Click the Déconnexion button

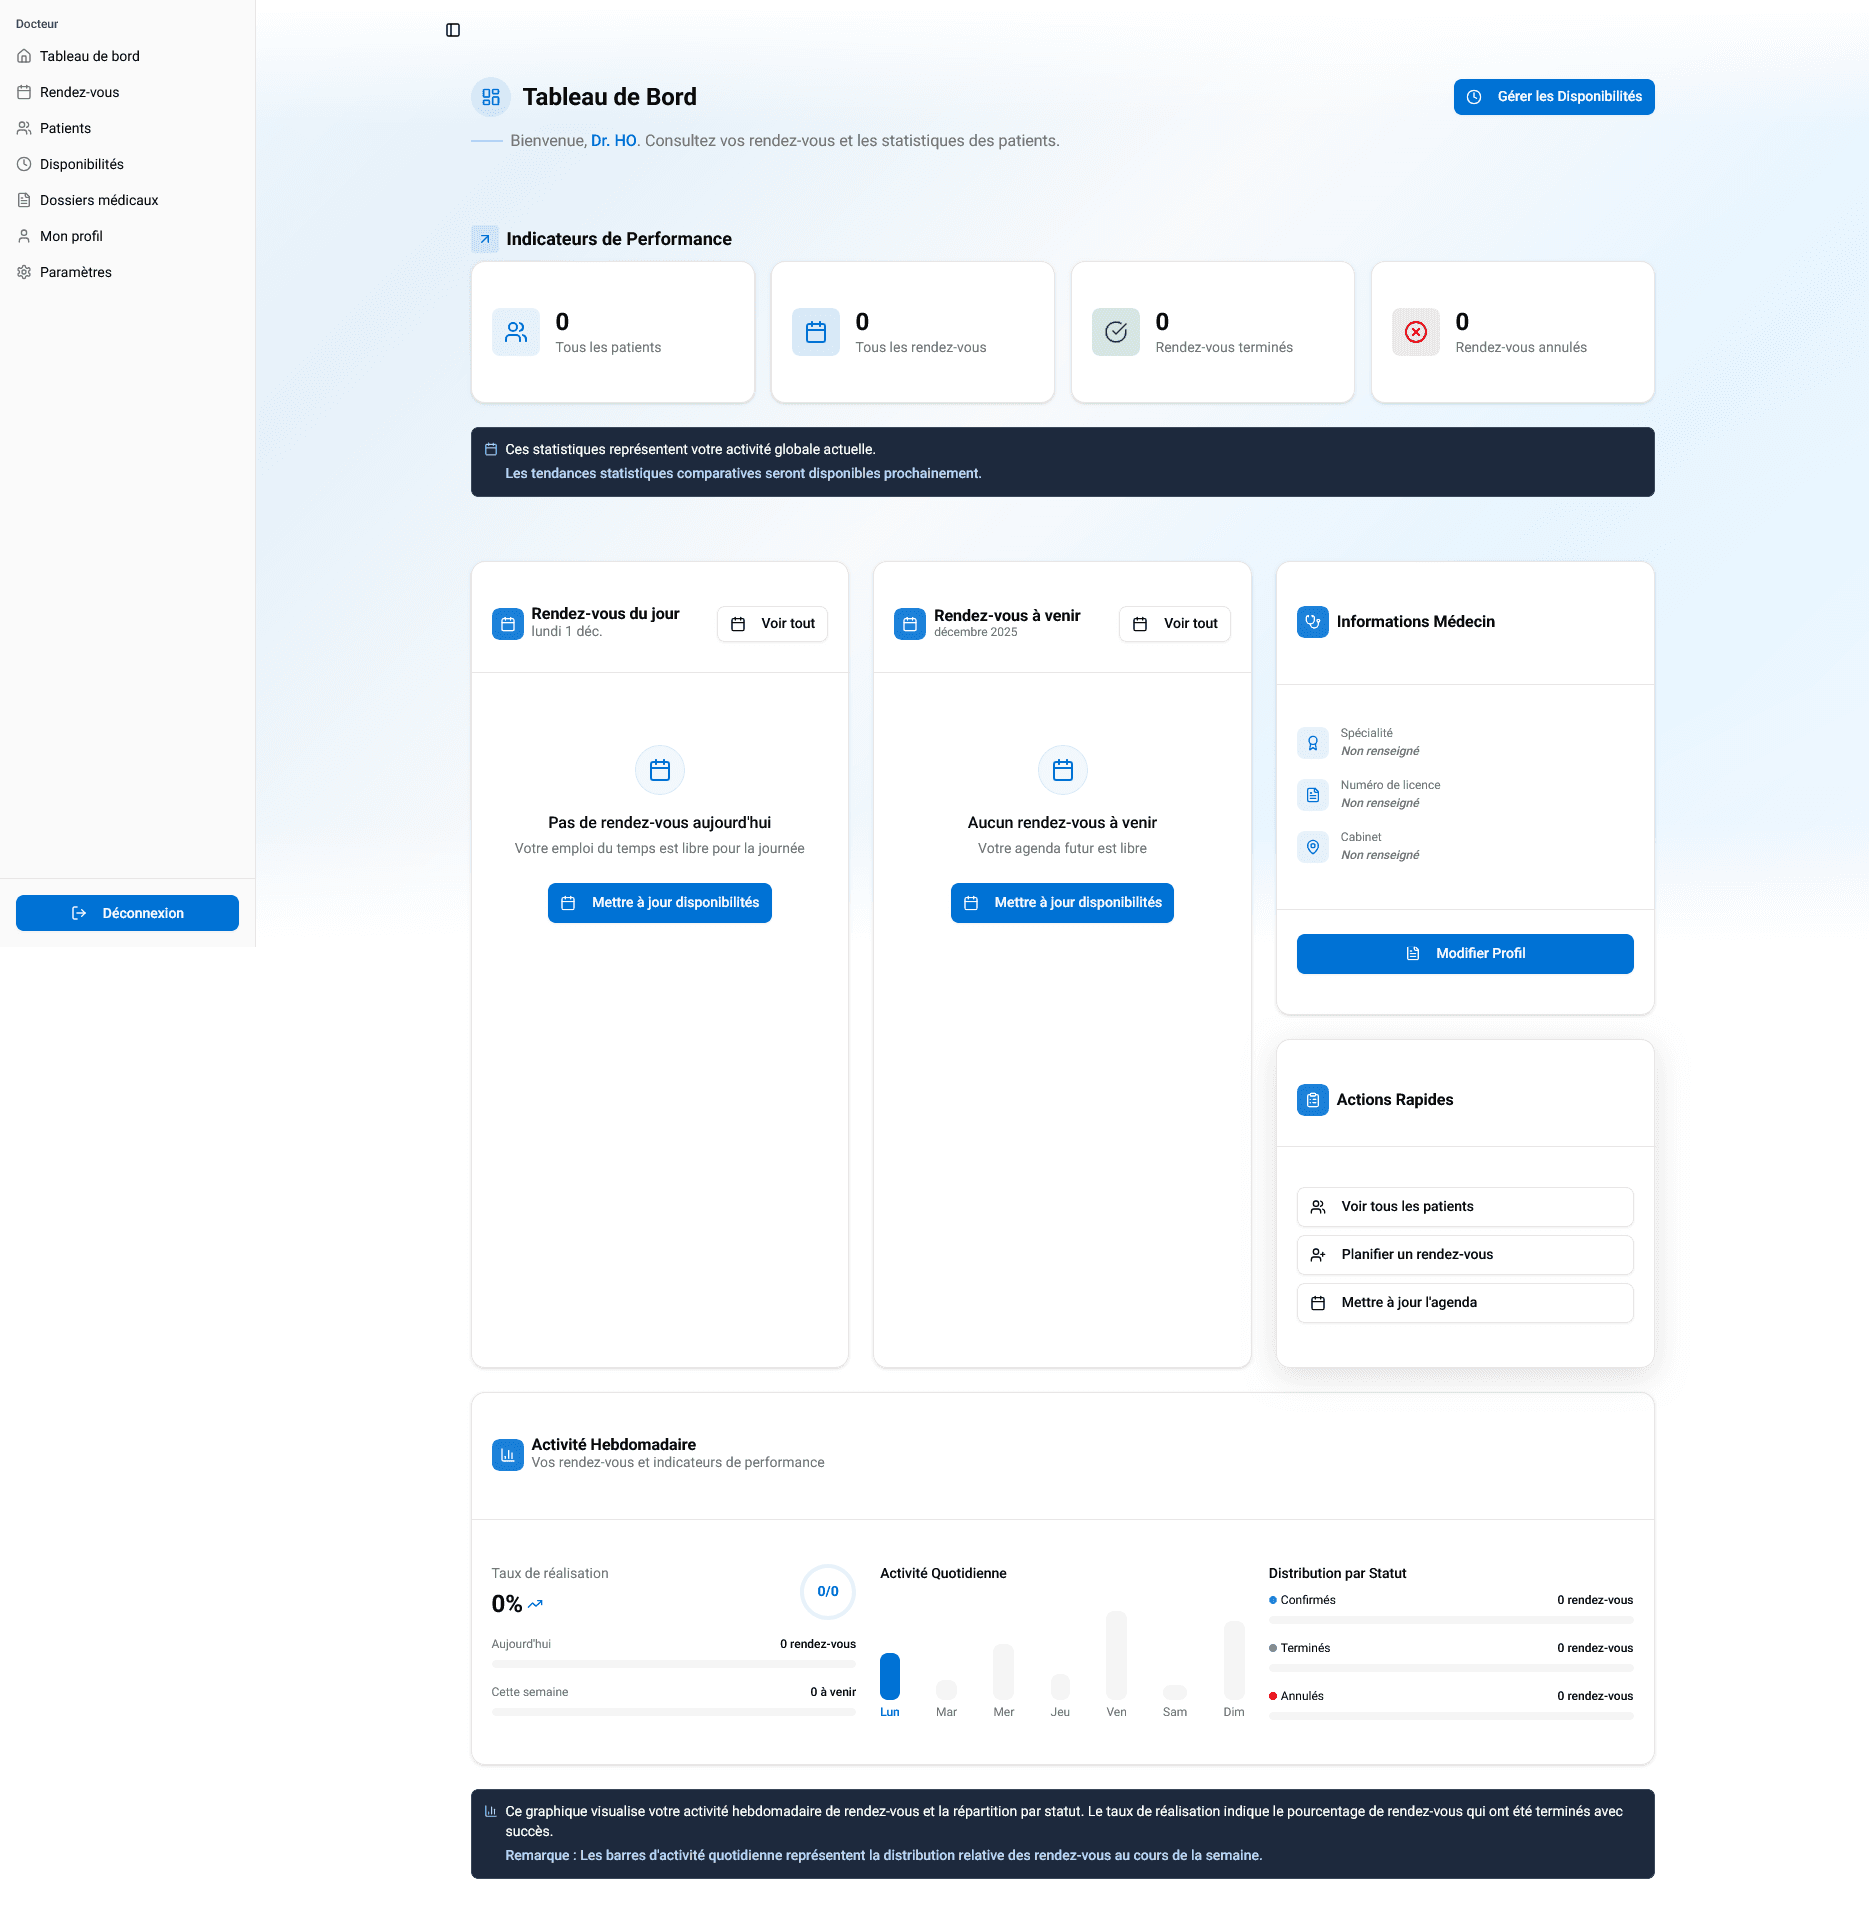[x=127, y=913]
